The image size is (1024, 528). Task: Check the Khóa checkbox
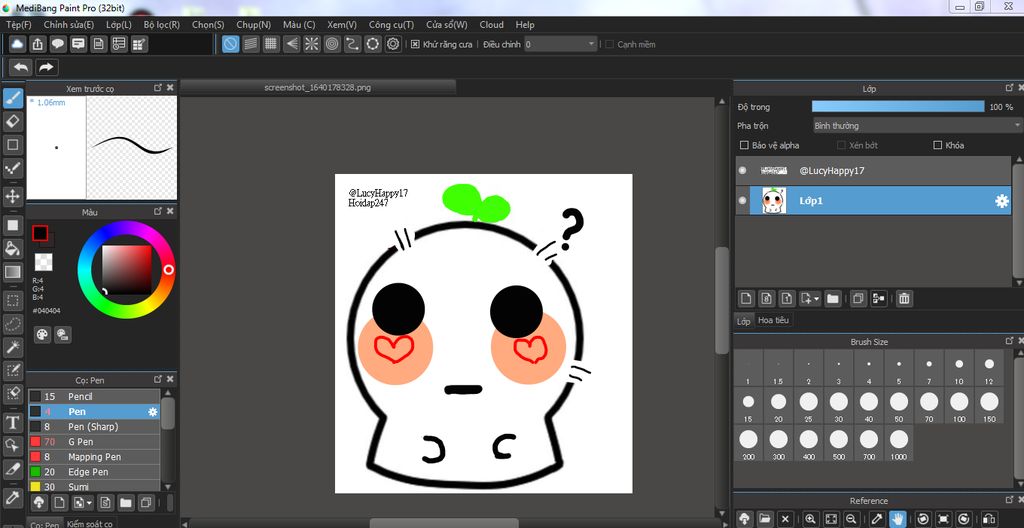[938, 145]
